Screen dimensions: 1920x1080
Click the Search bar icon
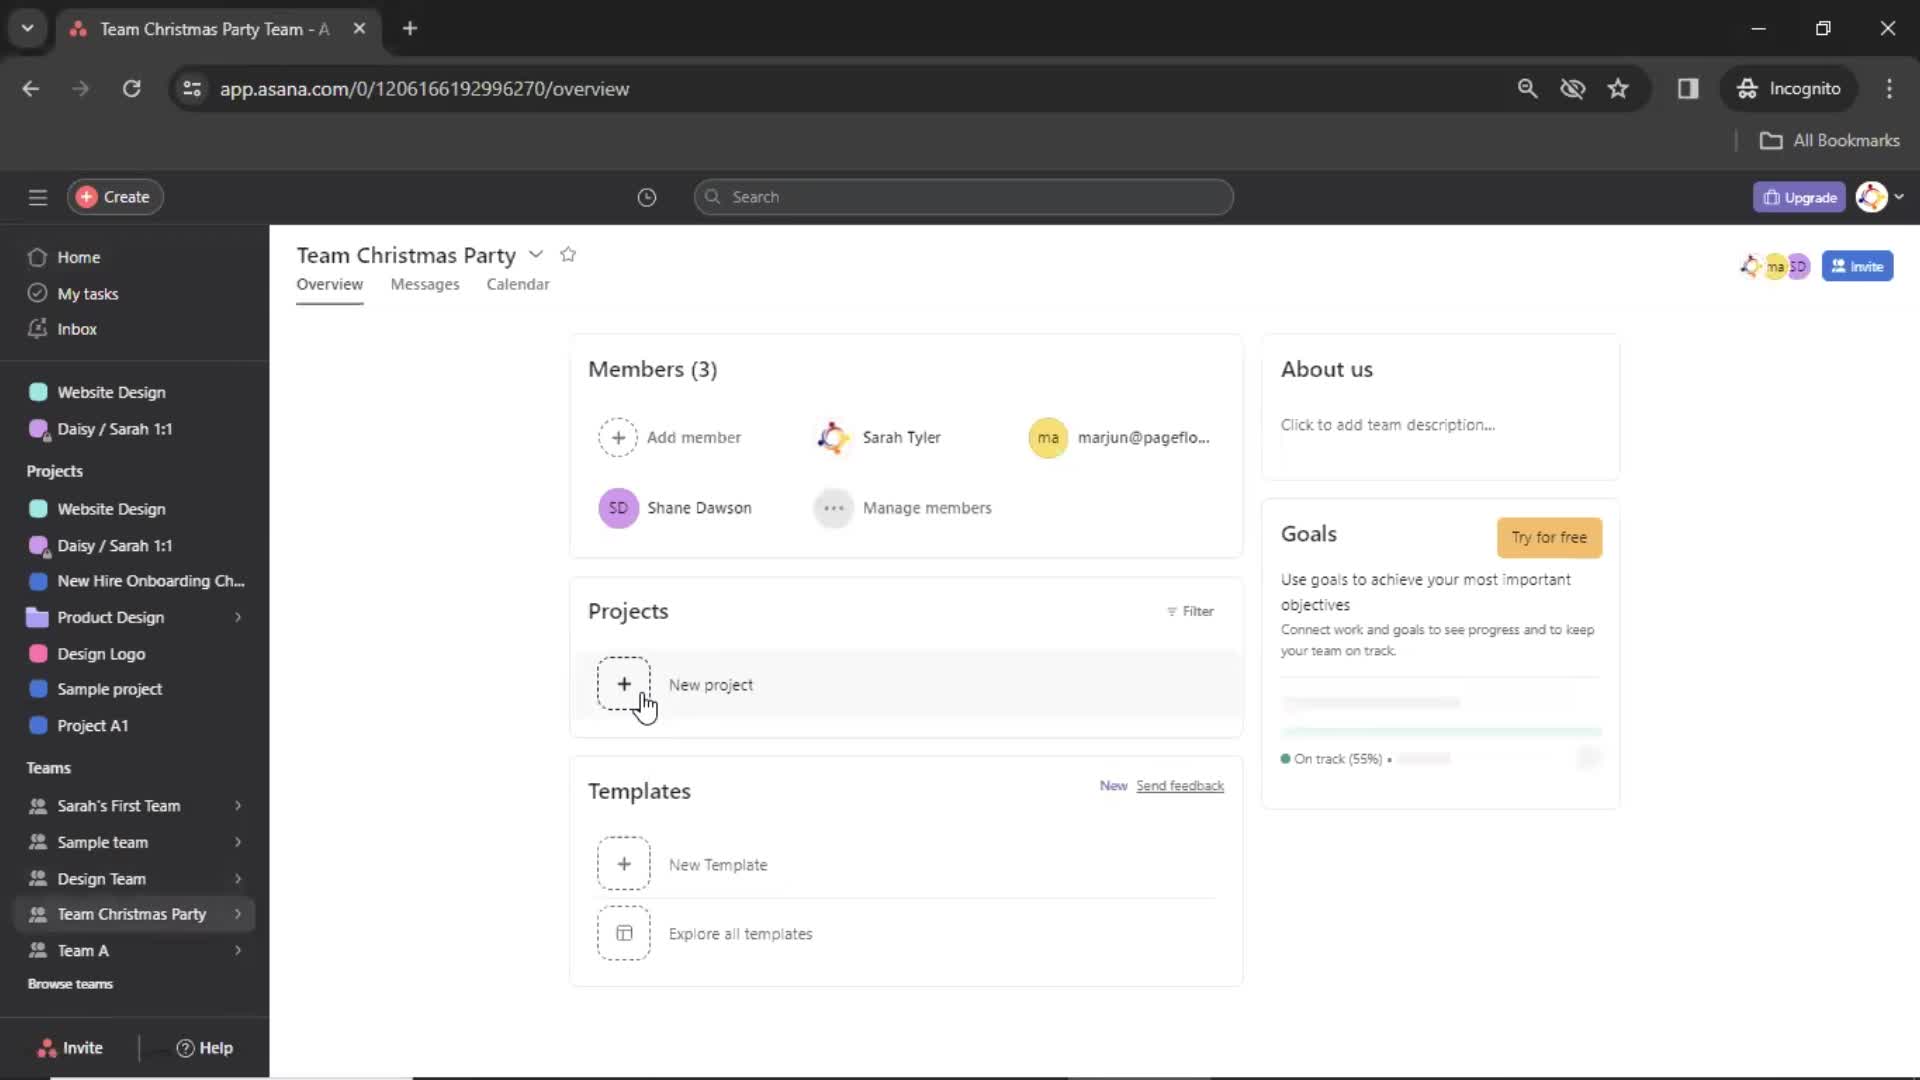click(712, 196)
